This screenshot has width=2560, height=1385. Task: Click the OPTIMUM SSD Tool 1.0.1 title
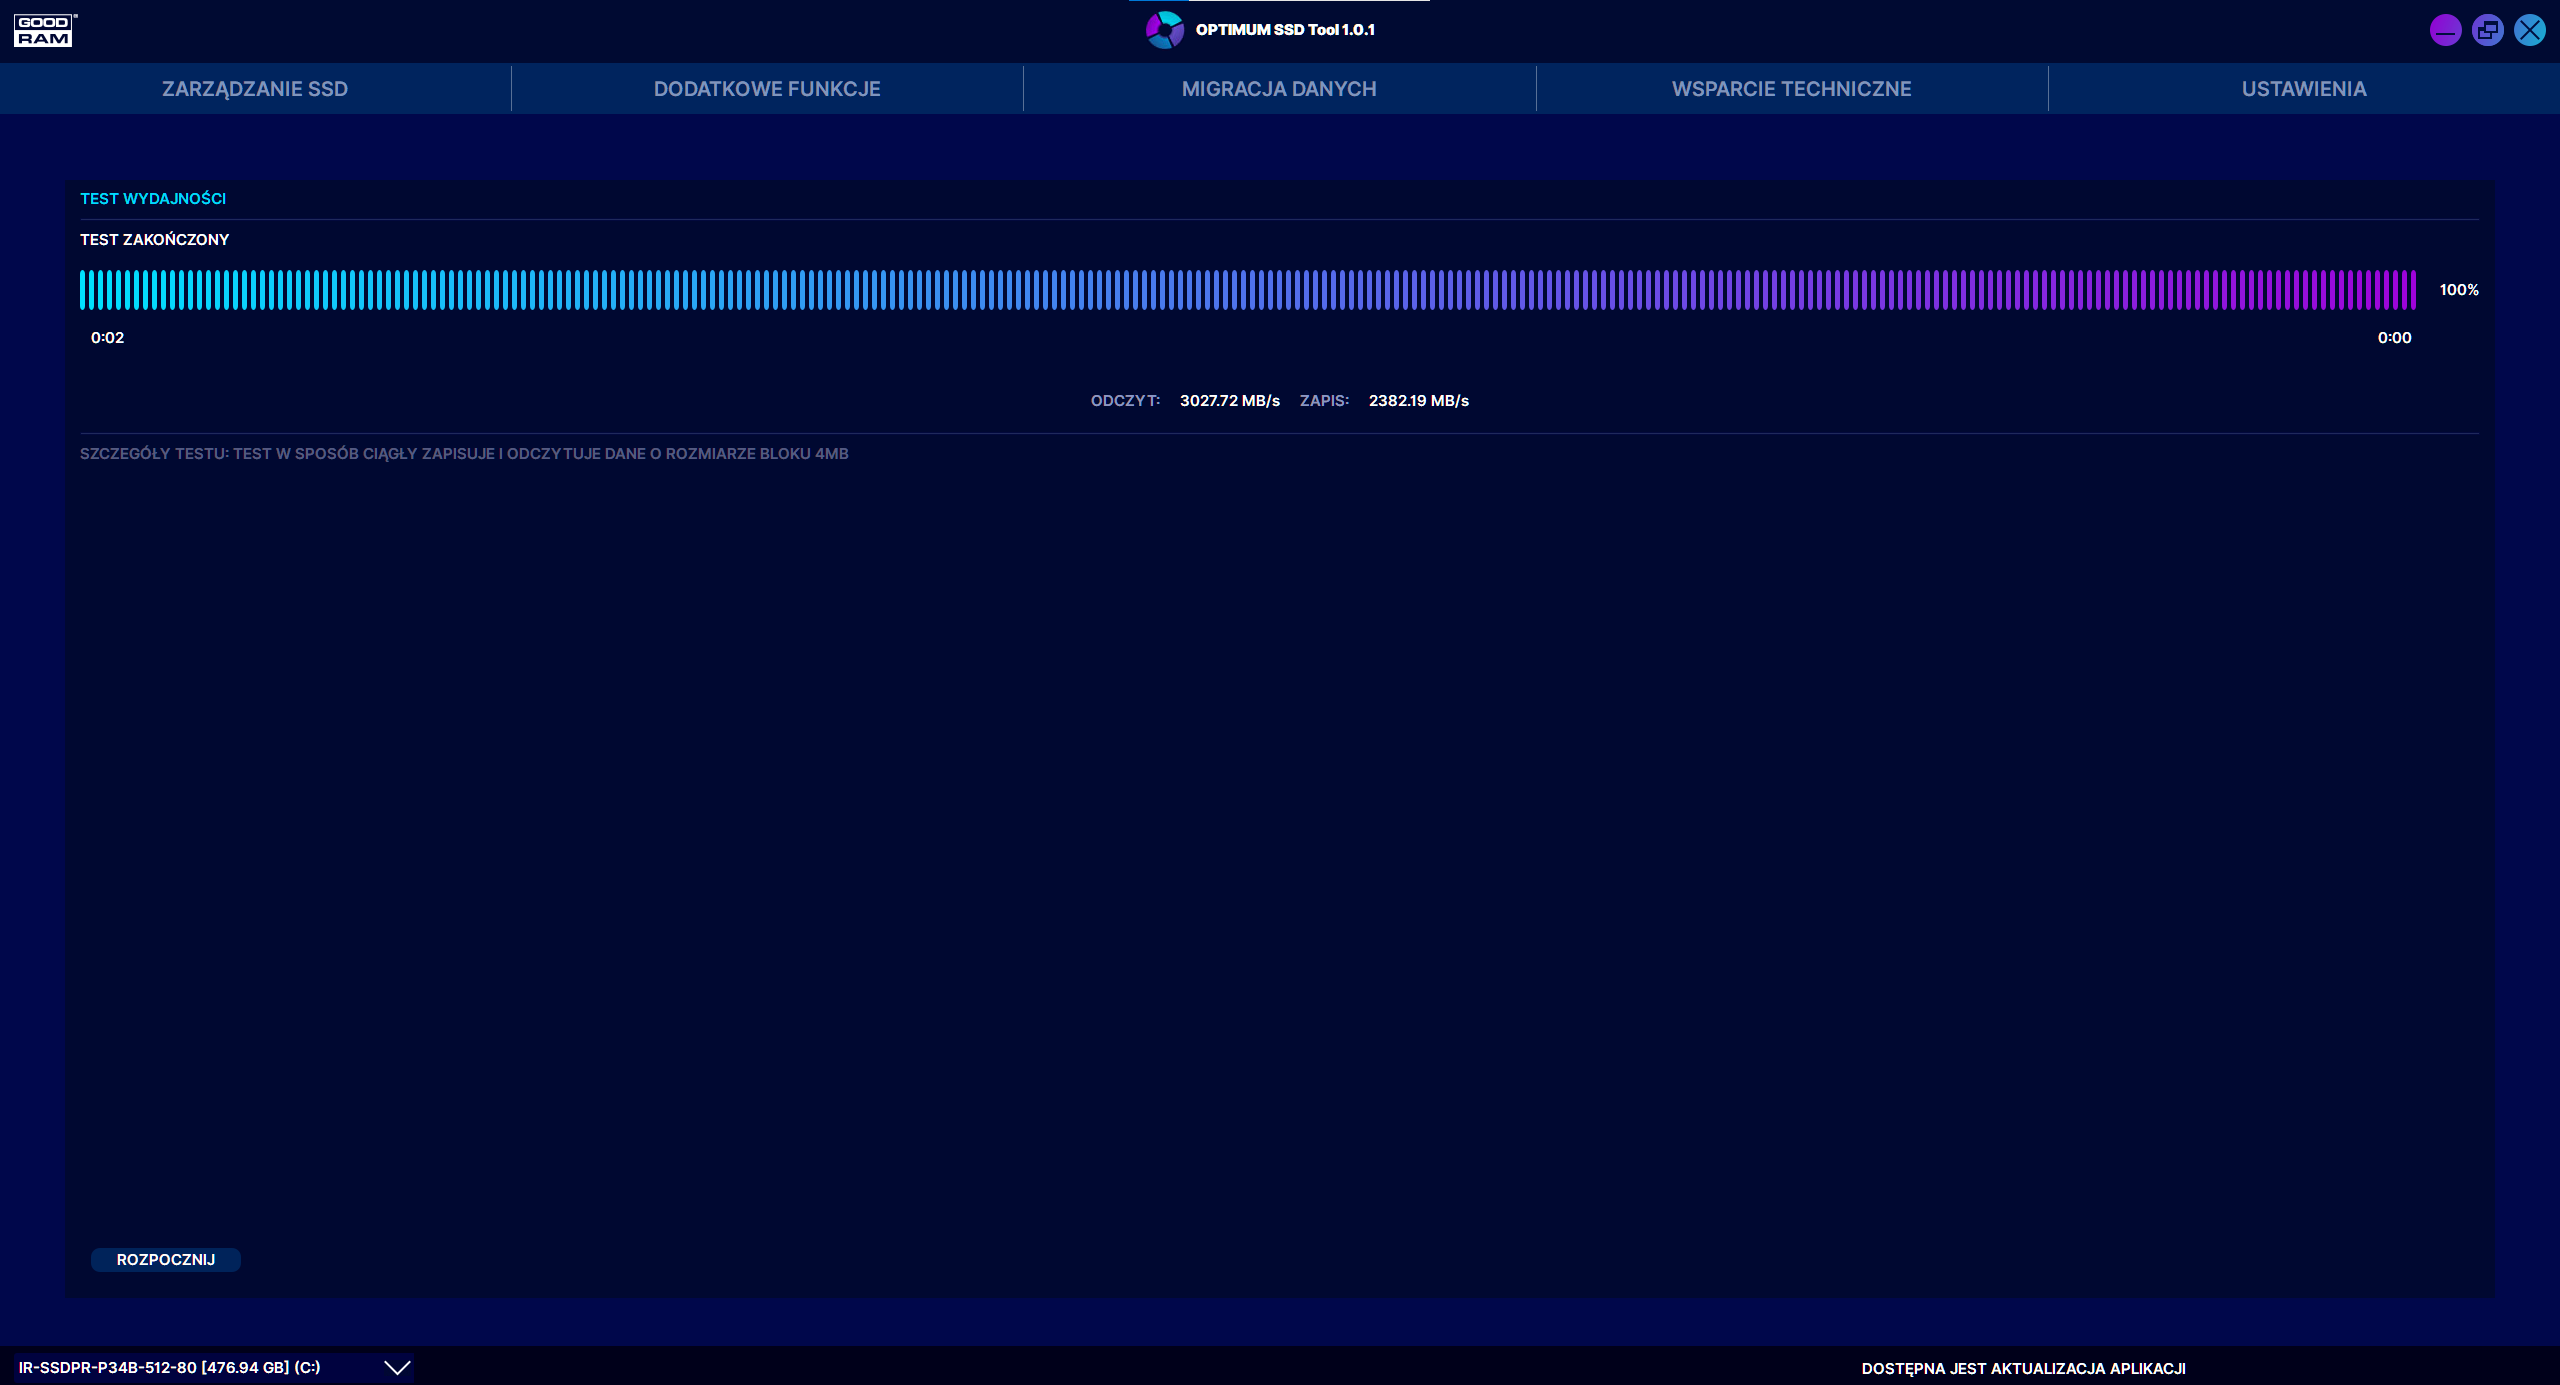pos(1285,30)
